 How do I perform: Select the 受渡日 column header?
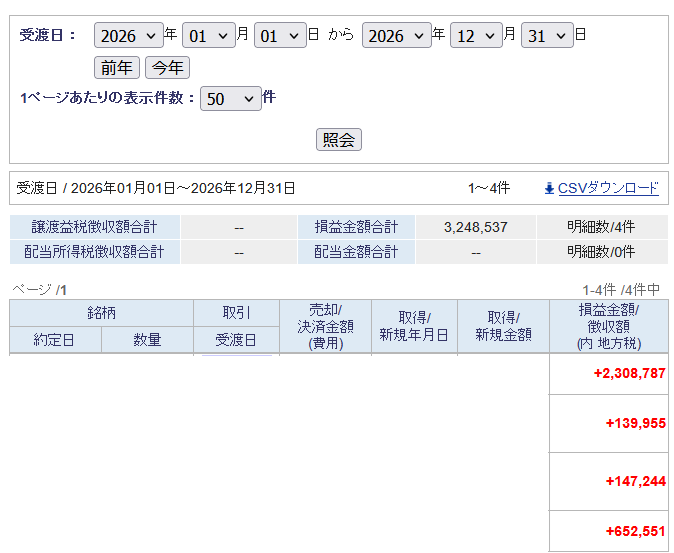[x=236, y=339]
